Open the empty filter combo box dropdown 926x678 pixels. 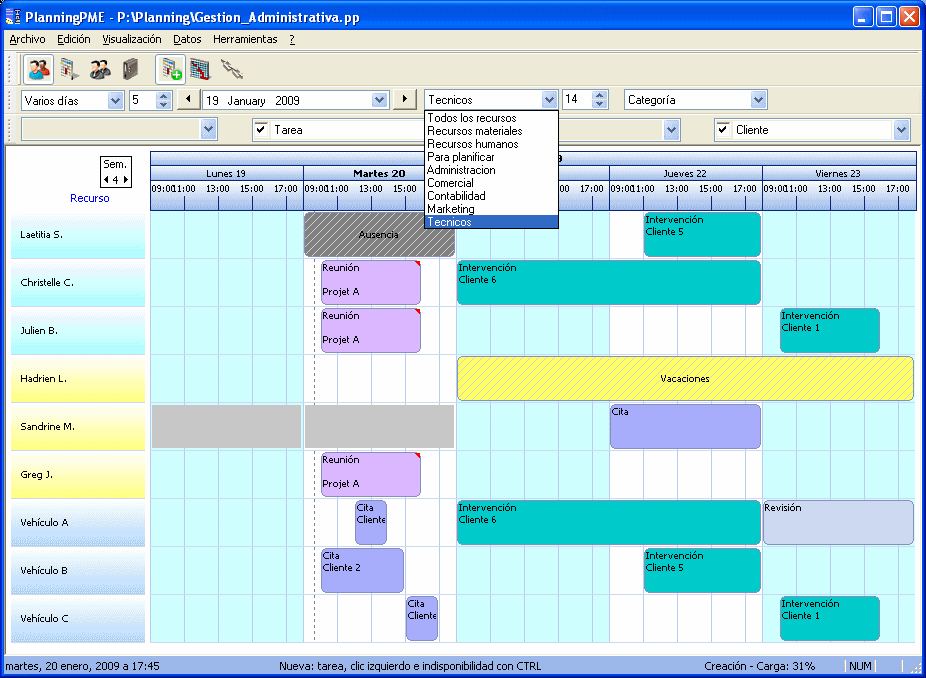point(208,129)
